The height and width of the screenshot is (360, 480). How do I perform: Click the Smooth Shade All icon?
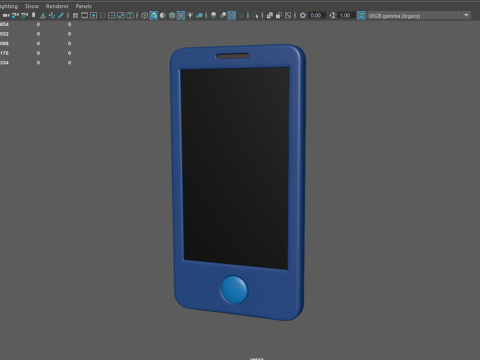pyautogui.click(x=154, y=15)
